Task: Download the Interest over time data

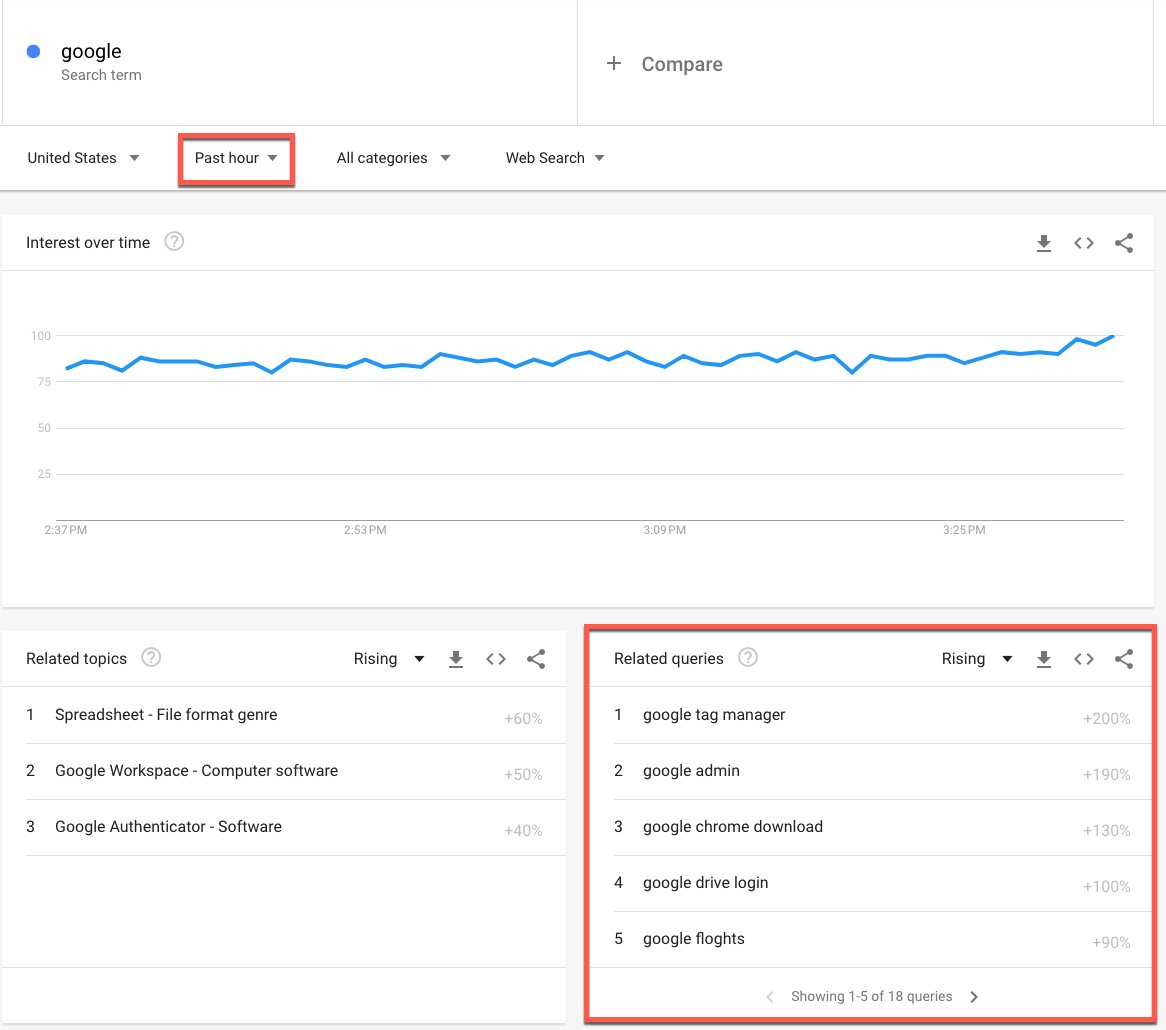Action: coord(1043,243)
